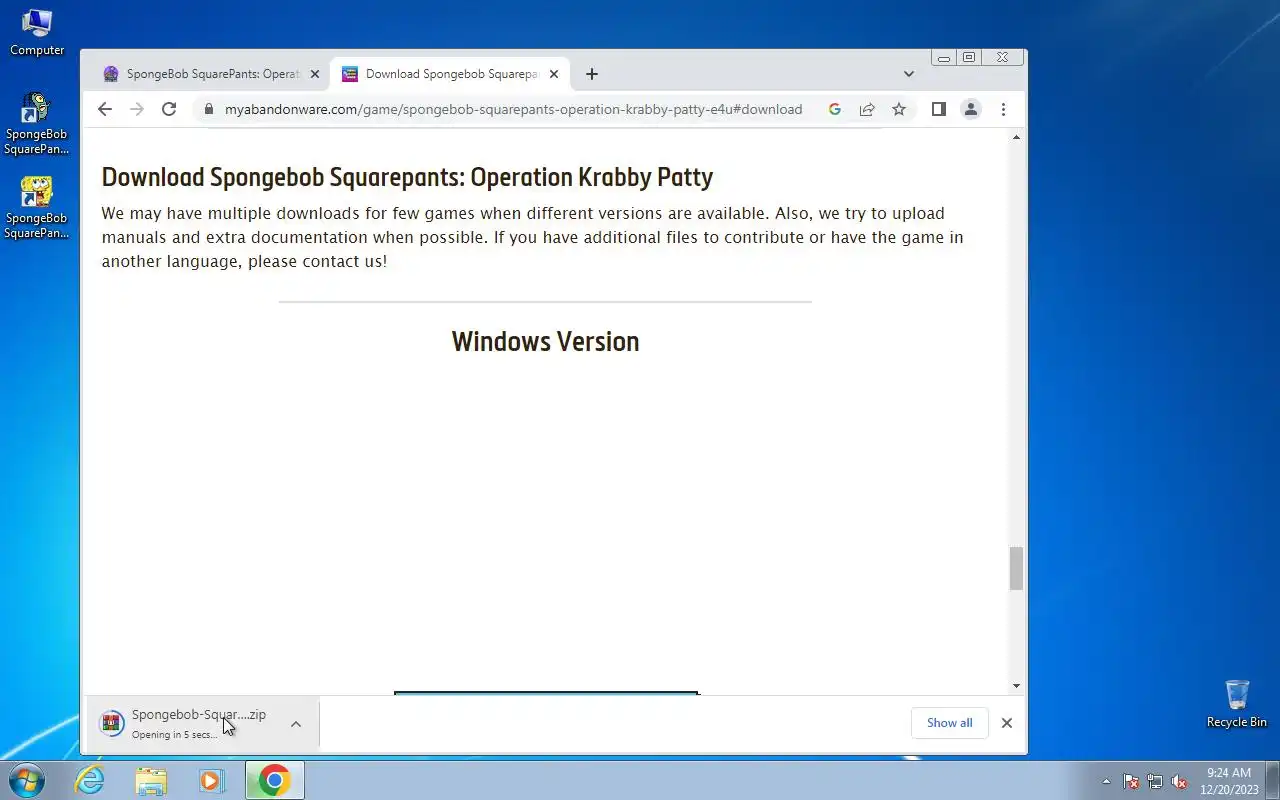The width and height of the screenshot is (1280, 800).
Task: Close the SpongeBob SquarePants: Operat... tab
Action: (x=315, y=74)
